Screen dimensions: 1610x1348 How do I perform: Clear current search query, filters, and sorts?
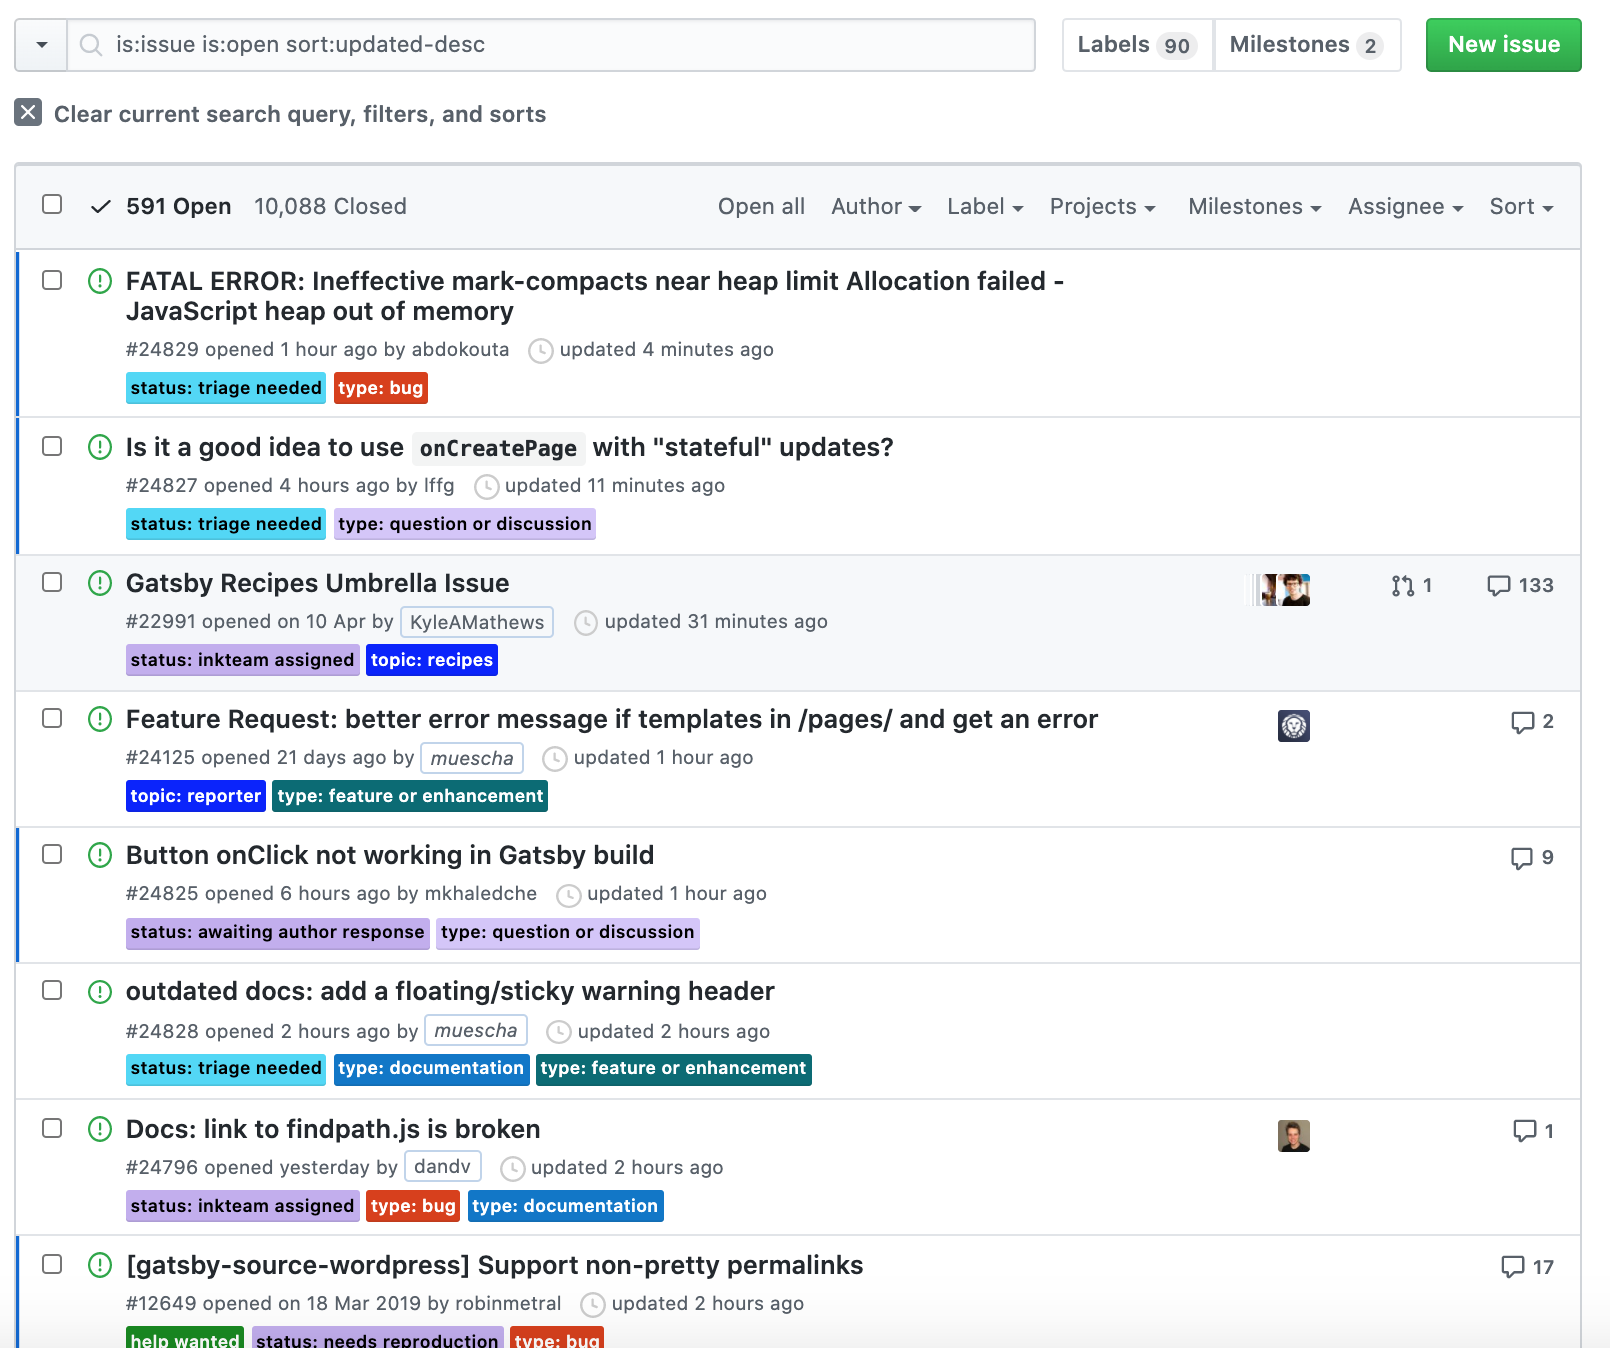click(x=280, y=114)
